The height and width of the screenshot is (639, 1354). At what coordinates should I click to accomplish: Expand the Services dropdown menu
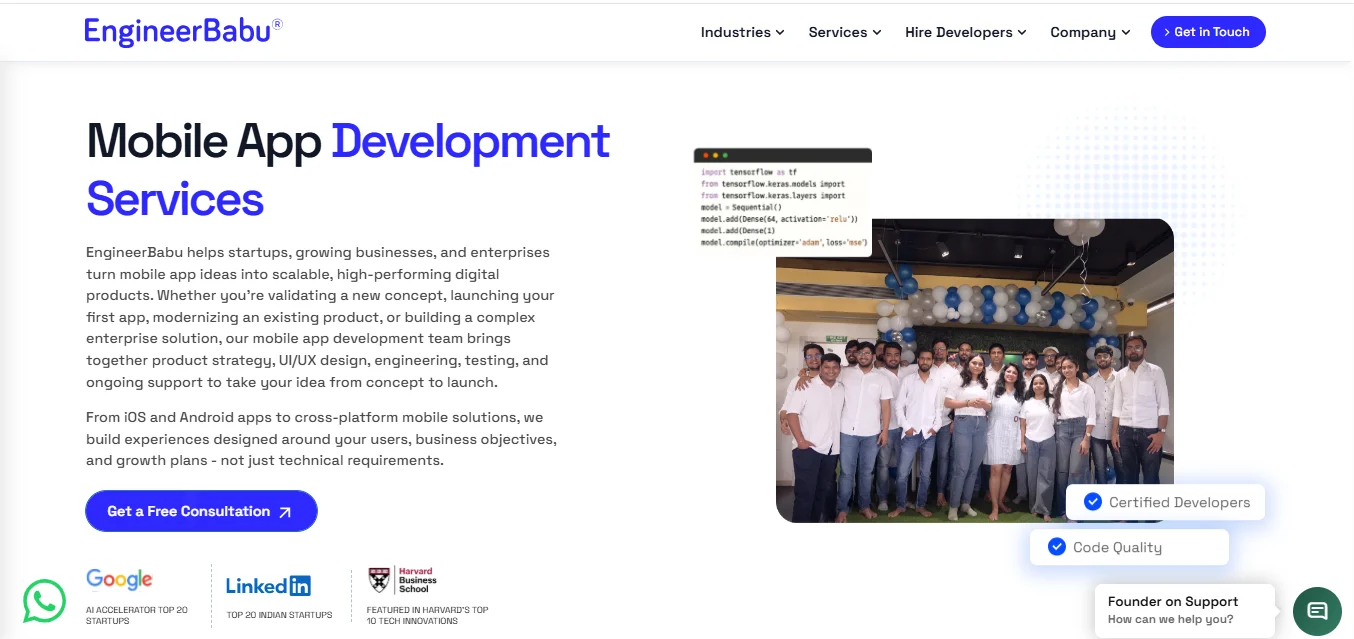[845, 32]
